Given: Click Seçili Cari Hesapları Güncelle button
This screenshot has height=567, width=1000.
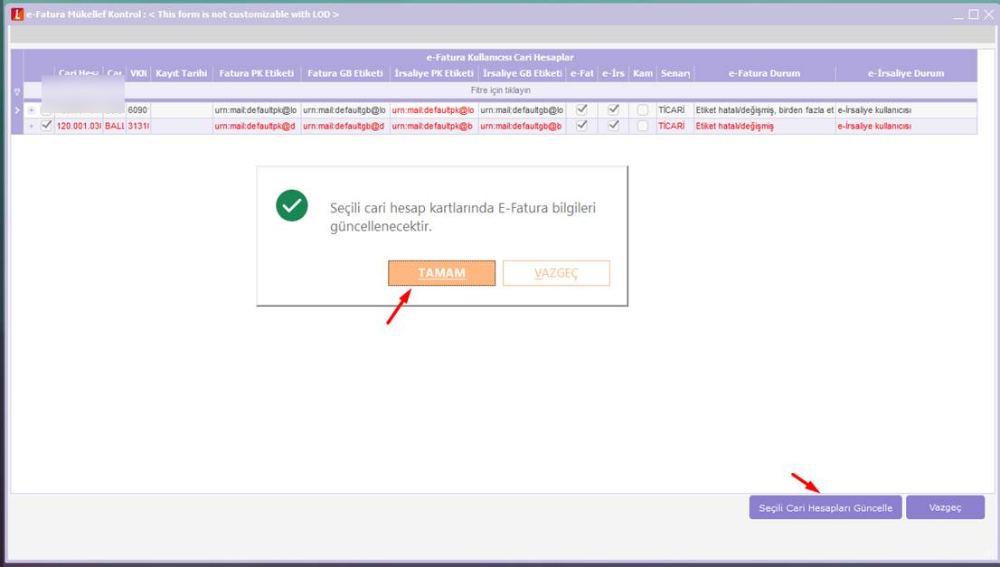Looking at the screenshot, I should pyautogui.click(x=825, y=508).
